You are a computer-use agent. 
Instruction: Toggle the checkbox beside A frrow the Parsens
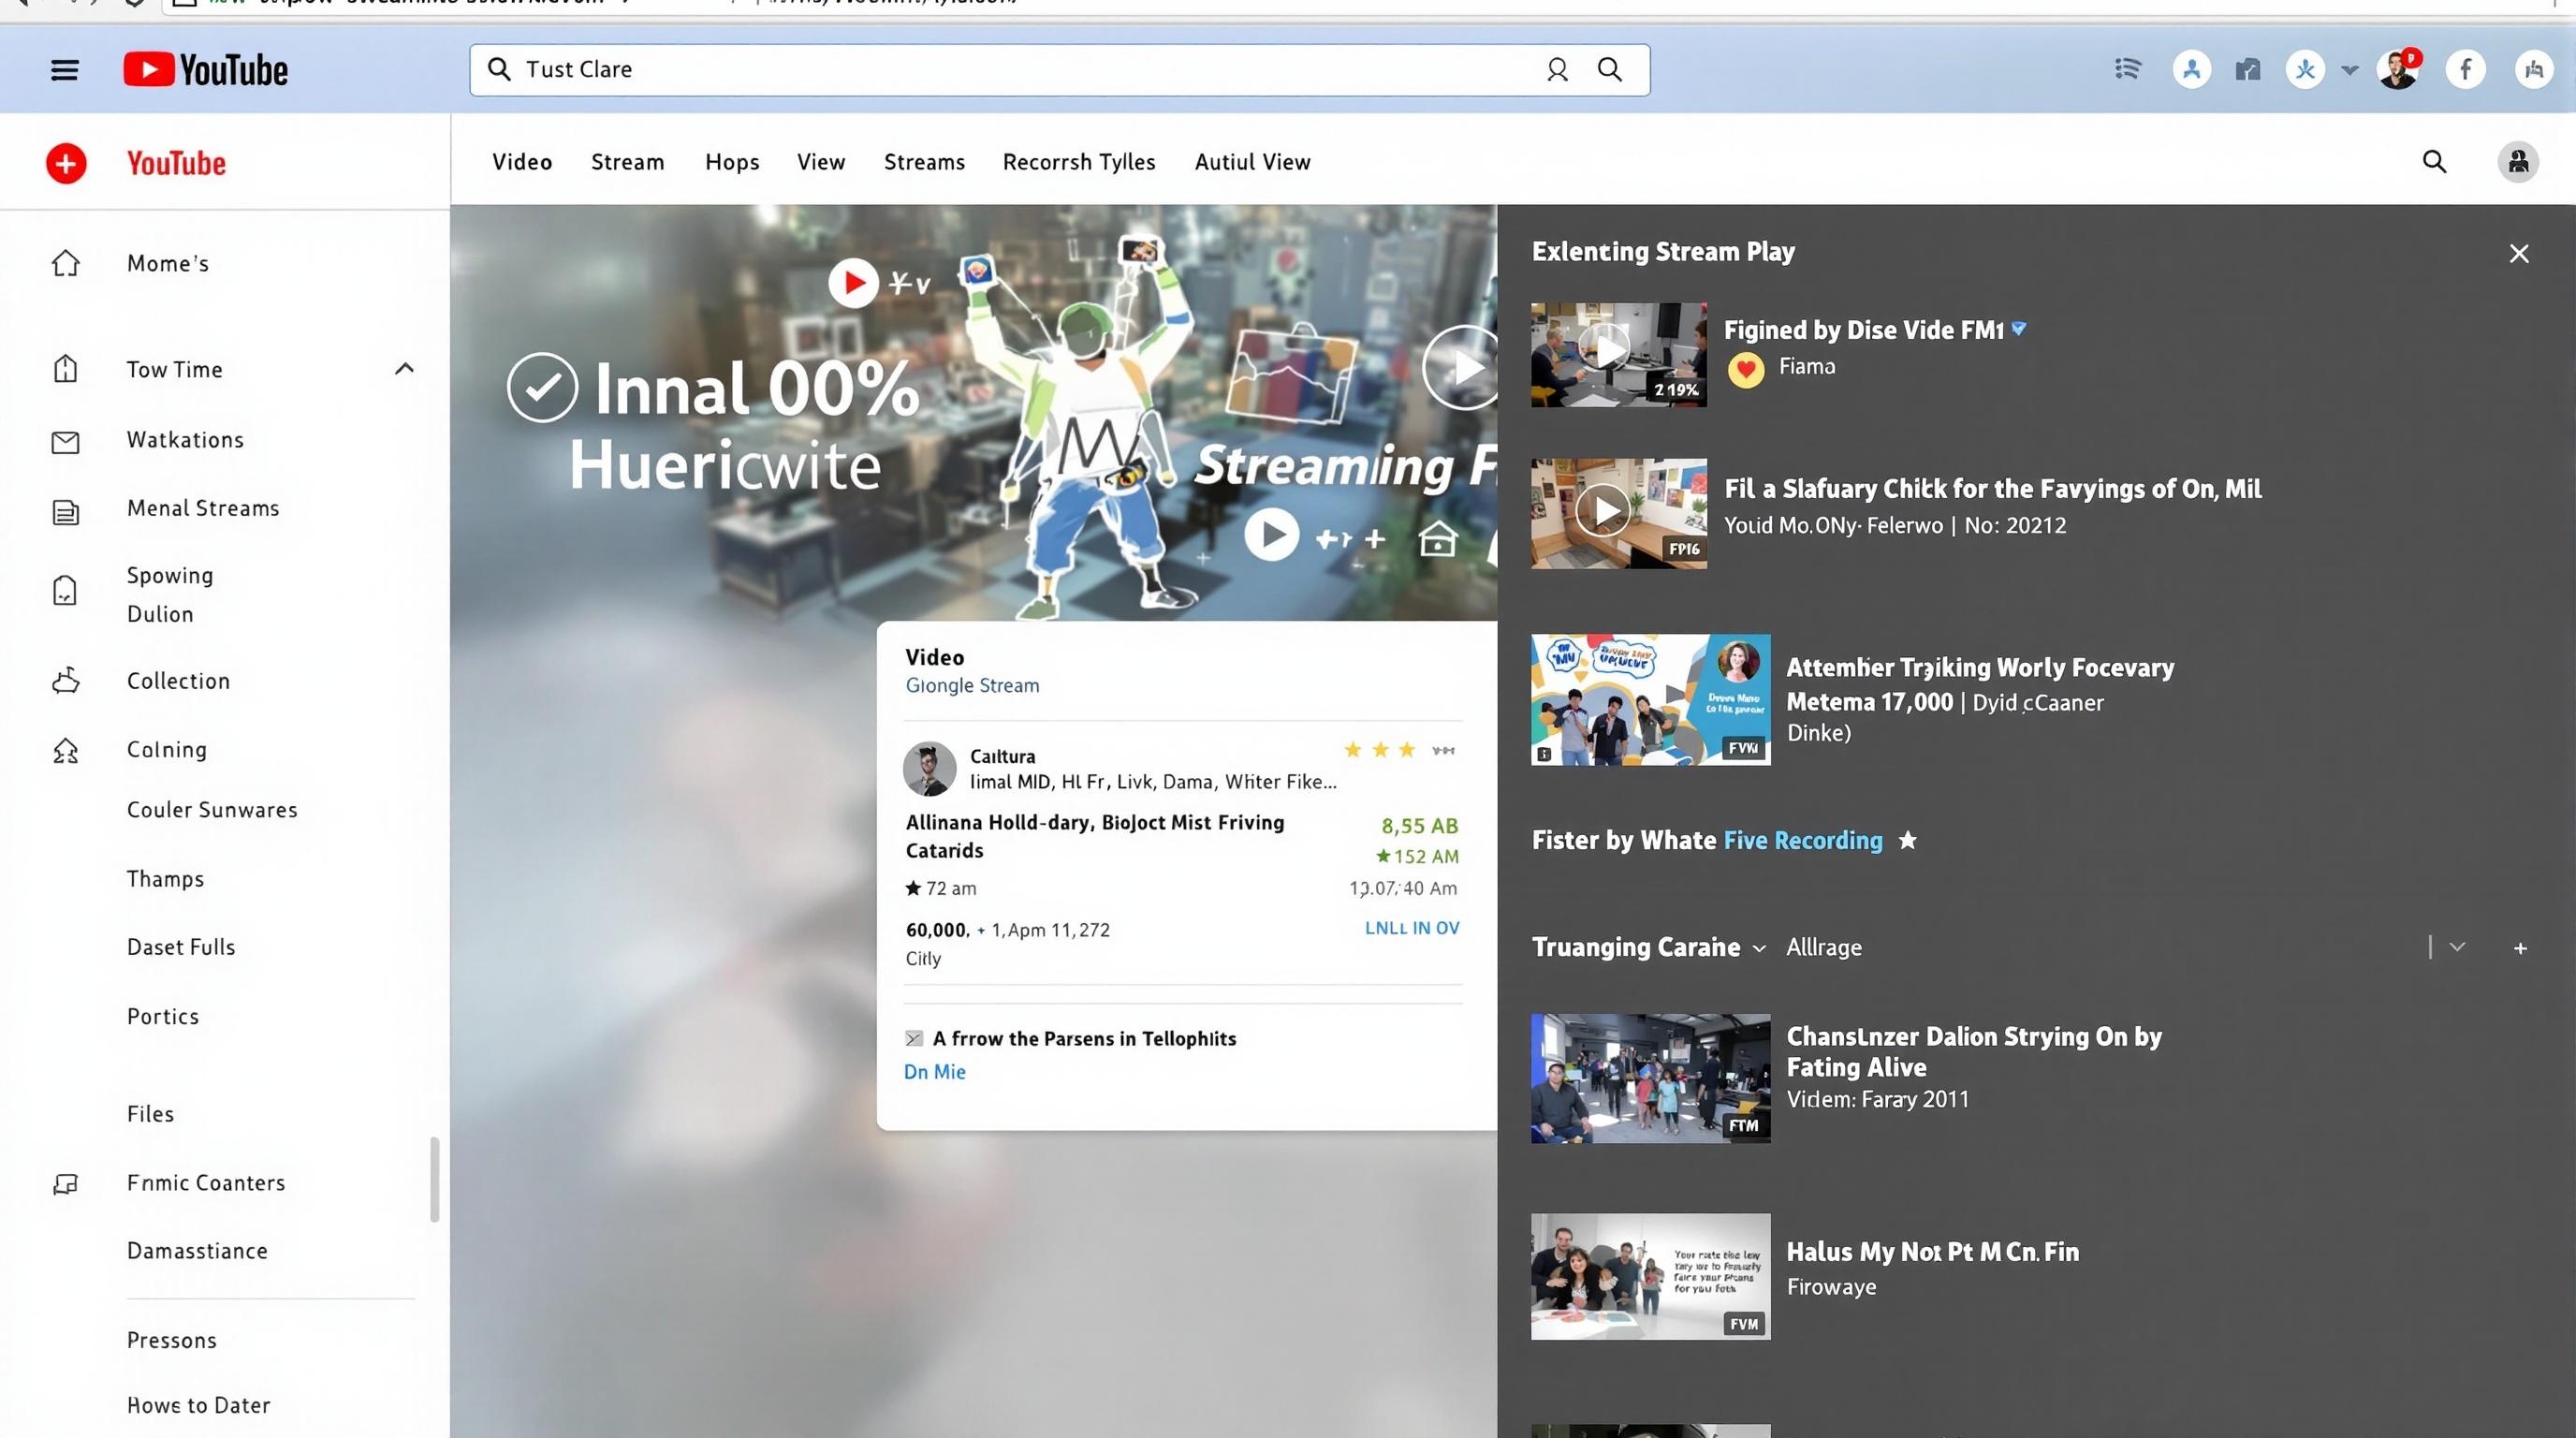[914, 1038]
